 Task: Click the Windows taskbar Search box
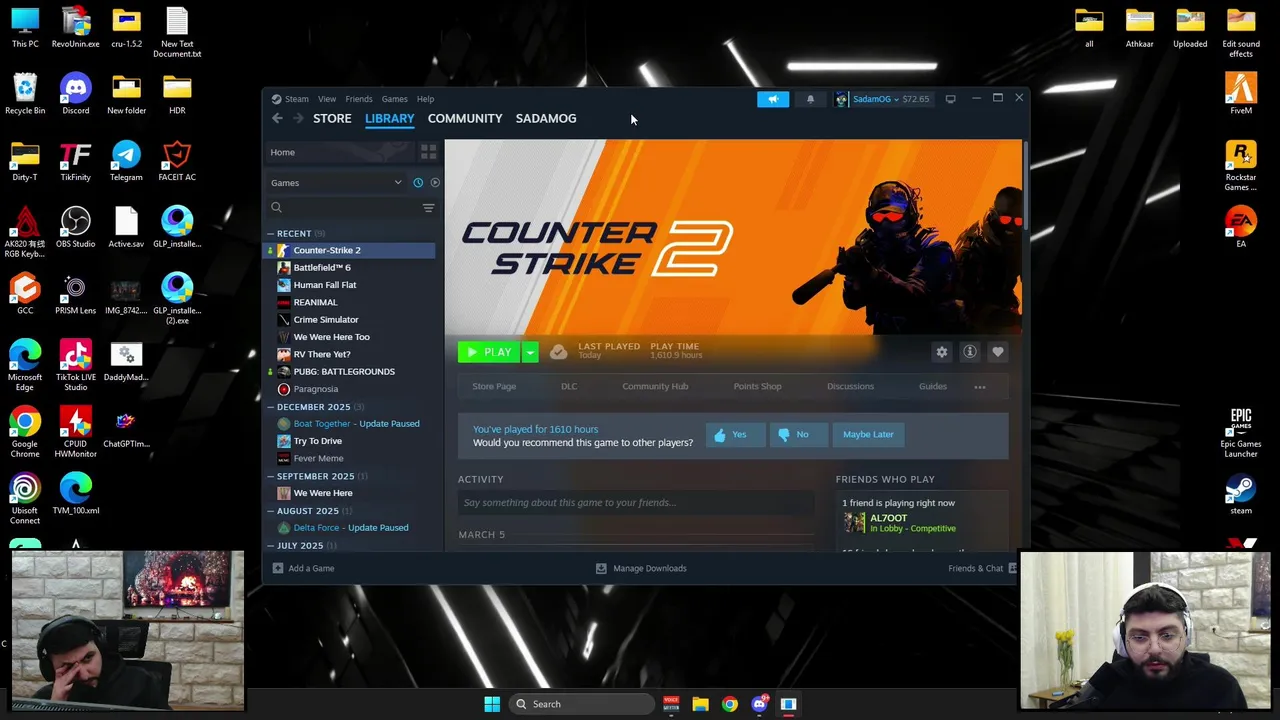click(584, 704)
